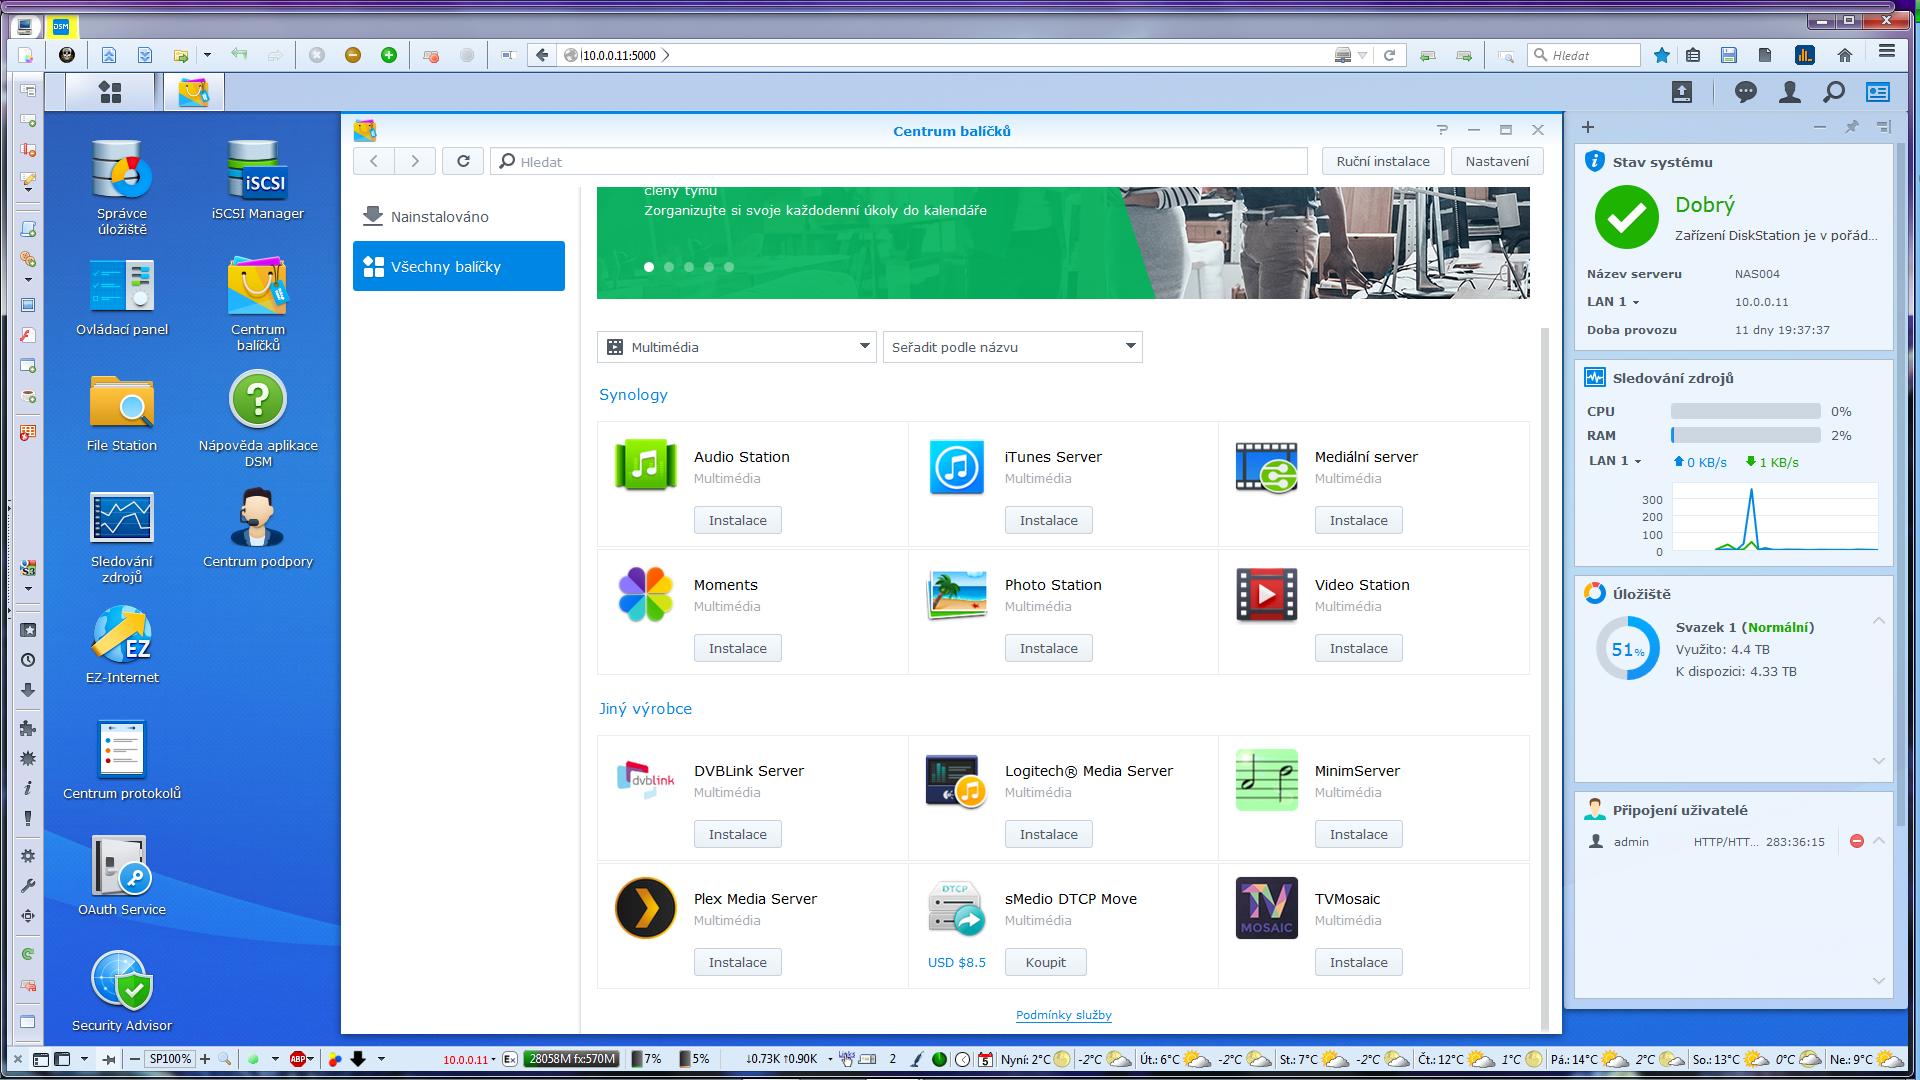Open the Plex Media Server package icon
This screenshot has width=1920, height=1080.
click(645, 908)
